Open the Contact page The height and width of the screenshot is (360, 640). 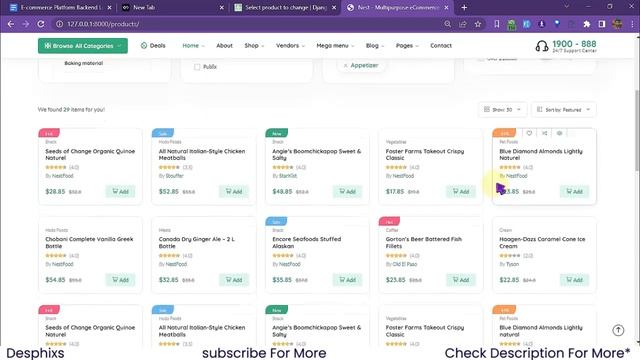click(x=441, y=46)
